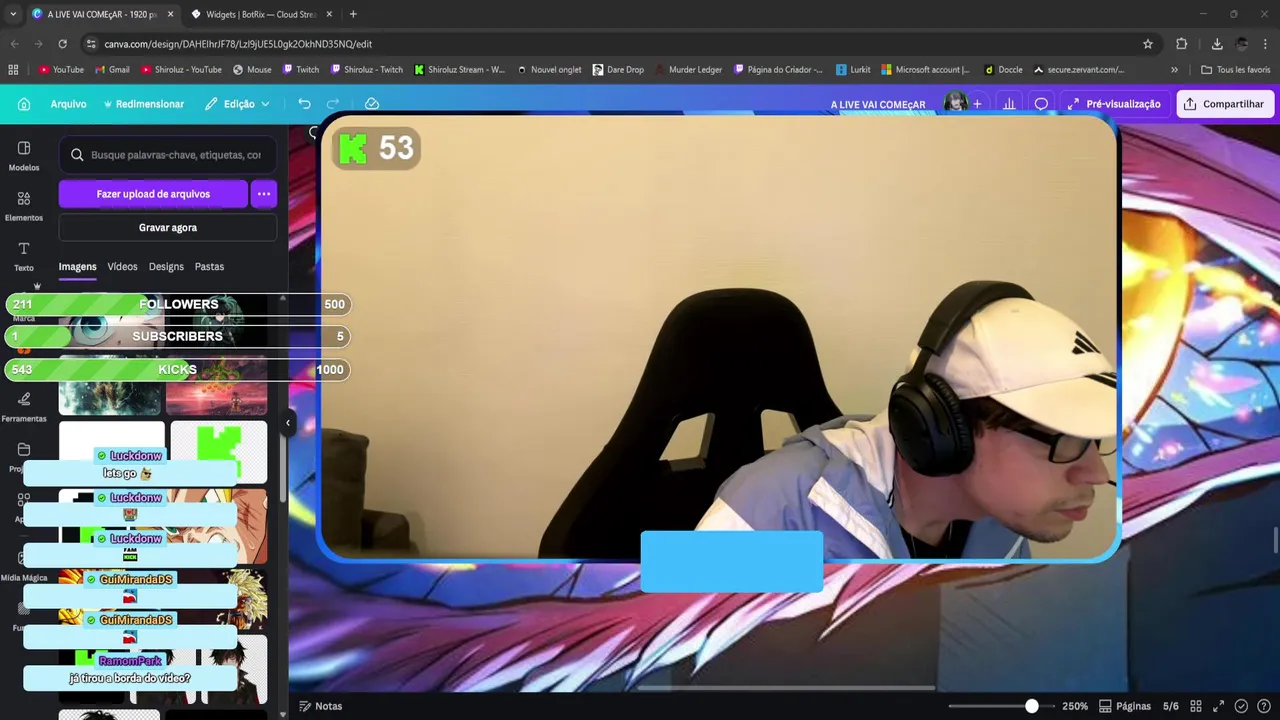This screenshot has width=1280, height=720.
Task: Switch to the Pastas tab
Action: pos(209,267)
